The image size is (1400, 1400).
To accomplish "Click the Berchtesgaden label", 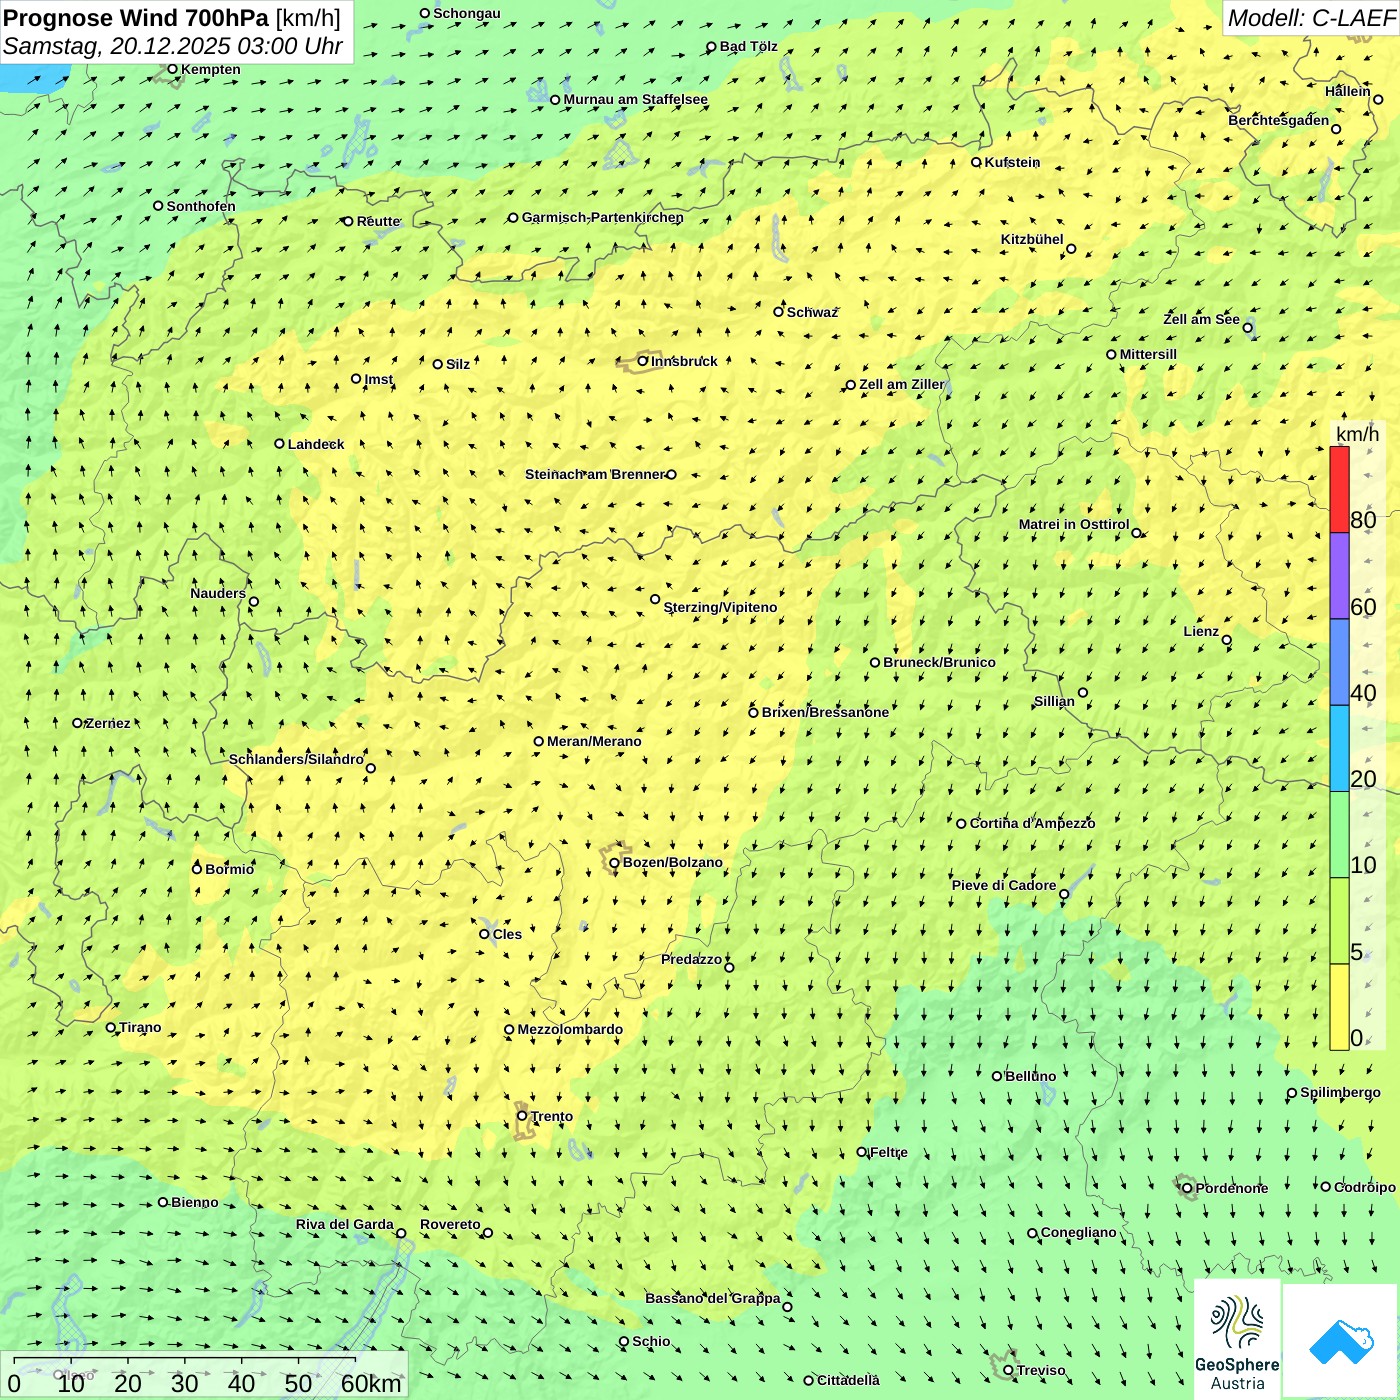I will (x=1278, y=120).
